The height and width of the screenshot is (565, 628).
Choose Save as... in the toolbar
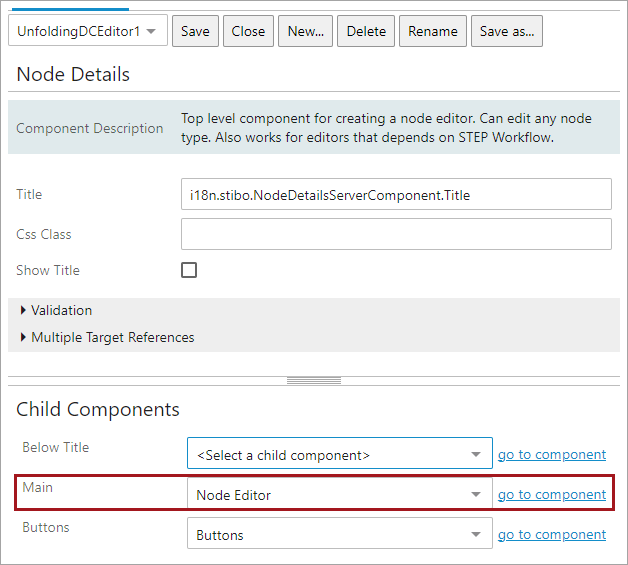[507, 31]
